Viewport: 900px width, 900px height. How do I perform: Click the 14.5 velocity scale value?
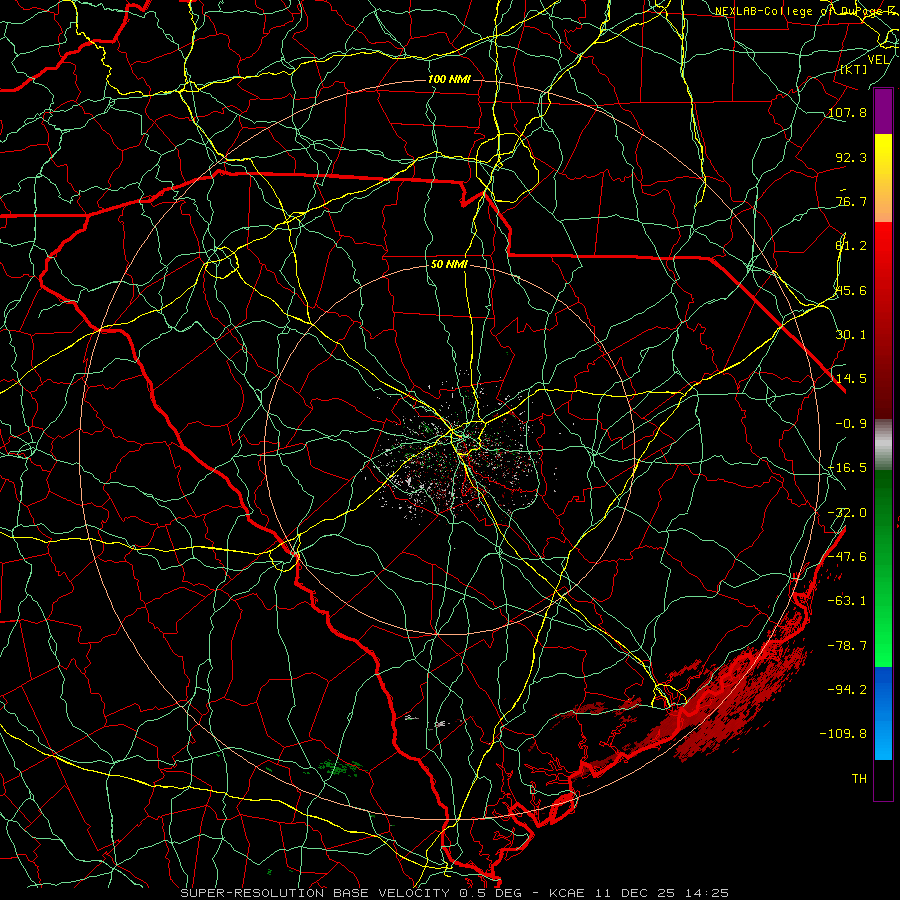[851, 379]
